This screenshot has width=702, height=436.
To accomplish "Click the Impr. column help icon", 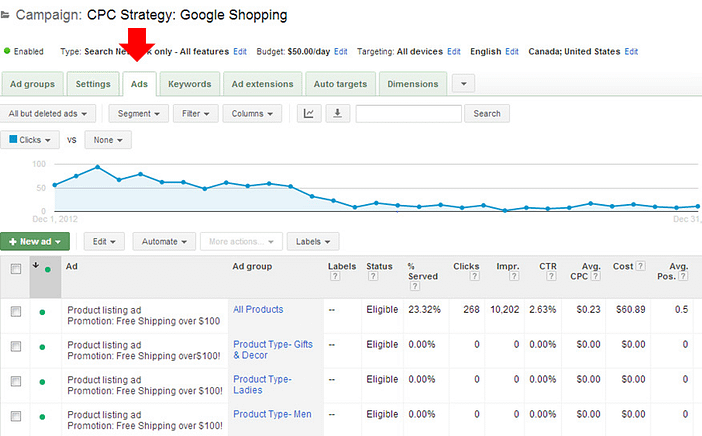I will point(514,276).
